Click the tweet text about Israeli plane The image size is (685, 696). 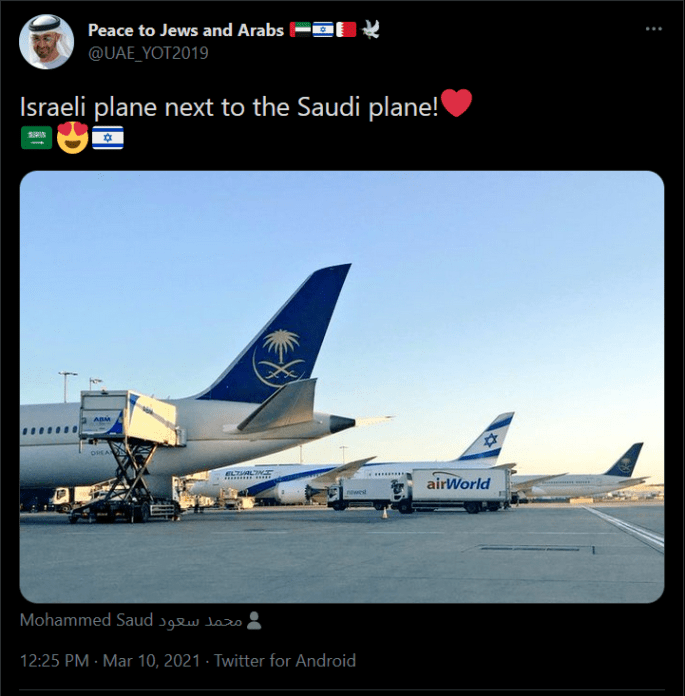pyautogui.click(x=230, y=106)
